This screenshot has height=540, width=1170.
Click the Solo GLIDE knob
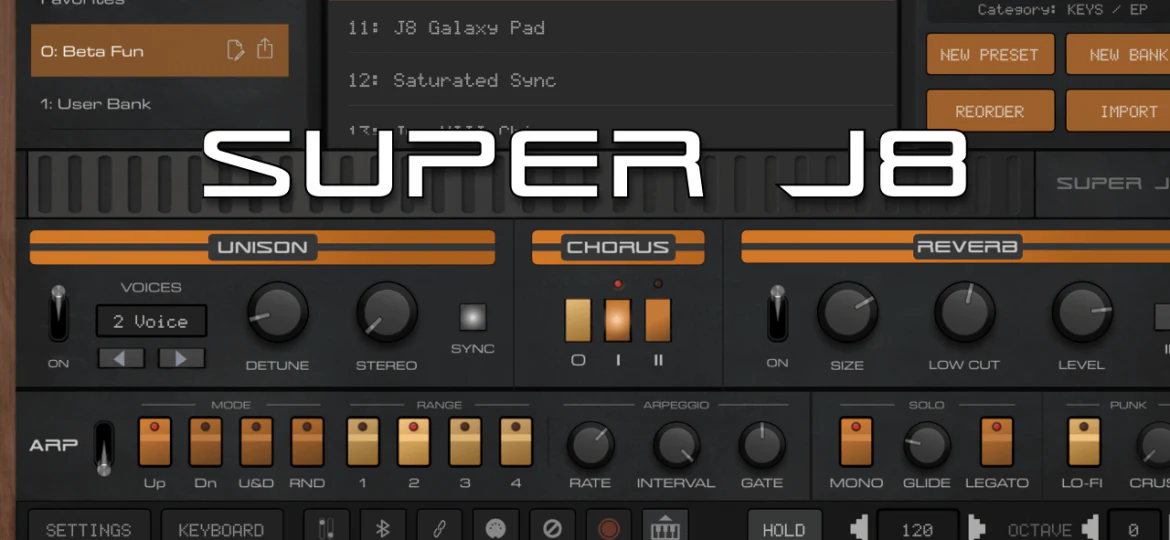pyautogui.click(x=927, y=445)
